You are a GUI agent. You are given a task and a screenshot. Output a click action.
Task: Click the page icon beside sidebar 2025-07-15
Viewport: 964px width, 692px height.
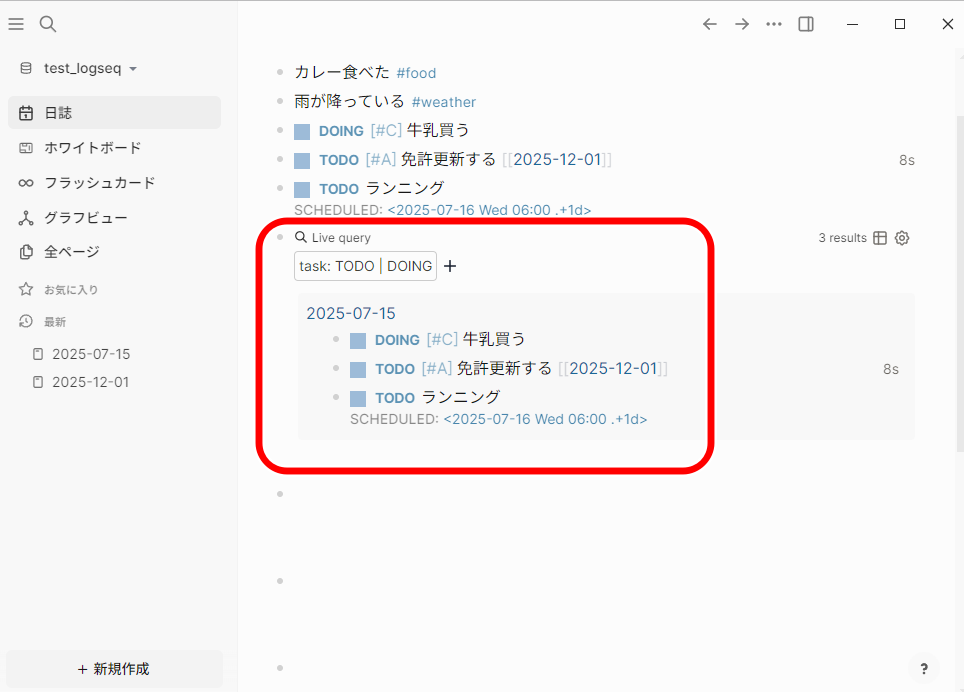point(38,354)
